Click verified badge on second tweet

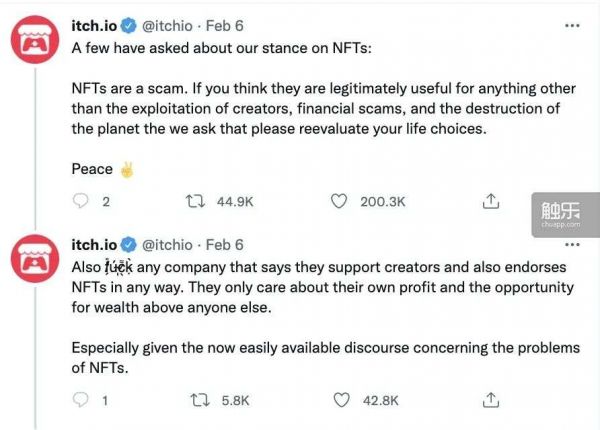[129, 245]
